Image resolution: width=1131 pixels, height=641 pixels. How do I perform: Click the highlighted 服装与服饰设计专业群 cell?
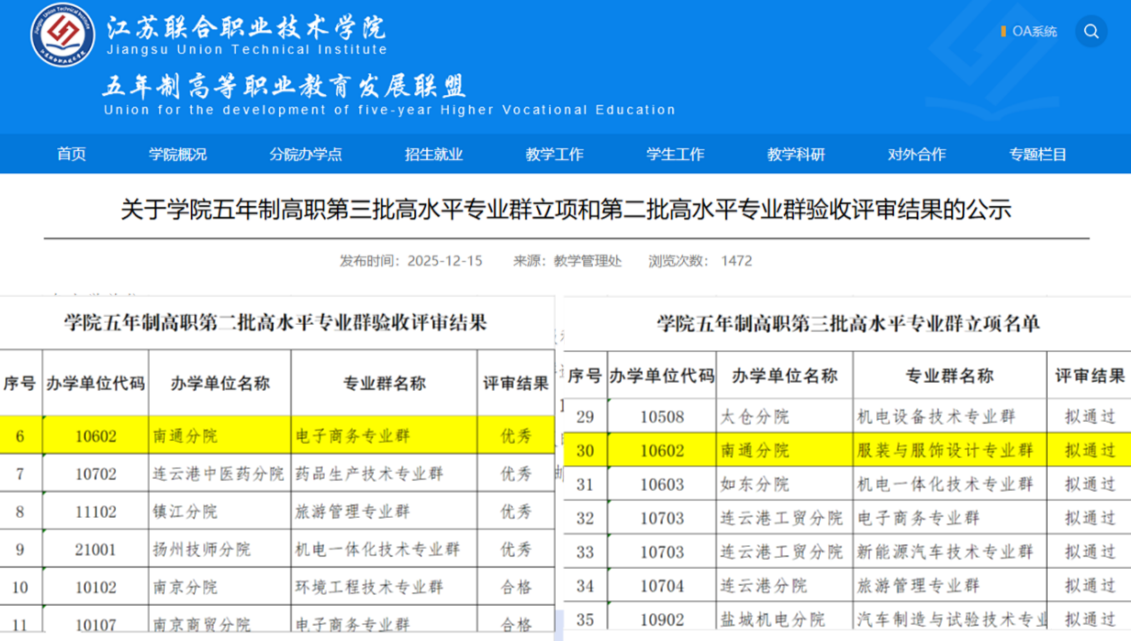tap(944, 451)
